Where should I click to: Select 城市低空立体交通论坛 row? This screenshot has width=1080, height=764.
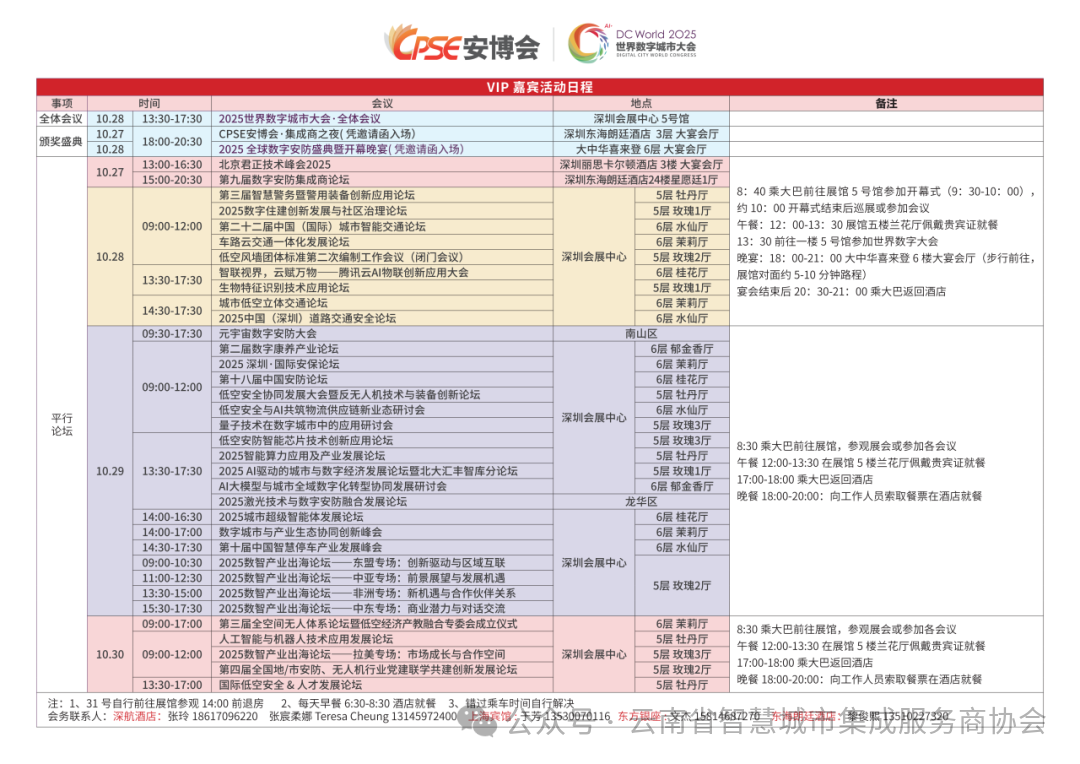coord(382,302)
